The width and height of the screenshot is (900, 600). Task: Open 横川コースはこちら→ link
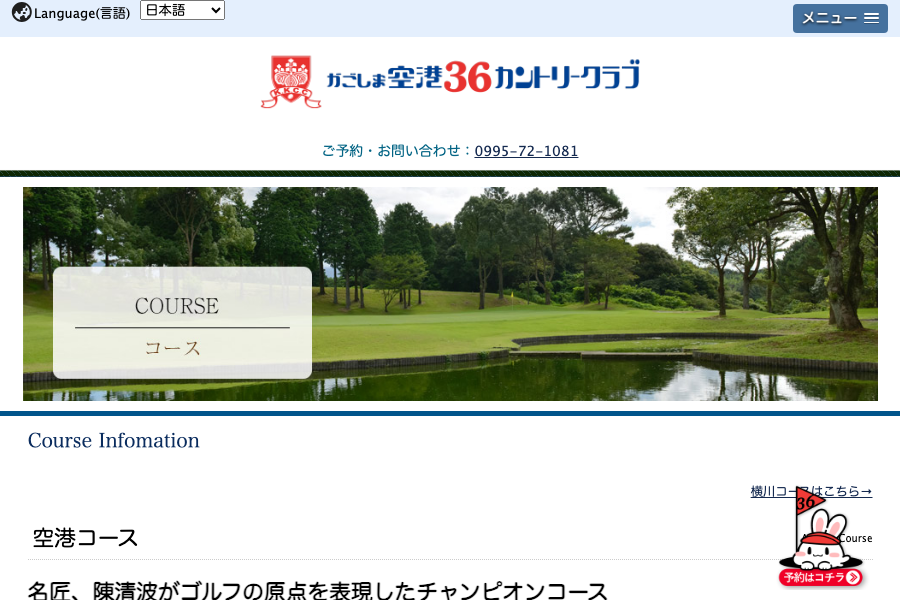click(x=811, y=491)
